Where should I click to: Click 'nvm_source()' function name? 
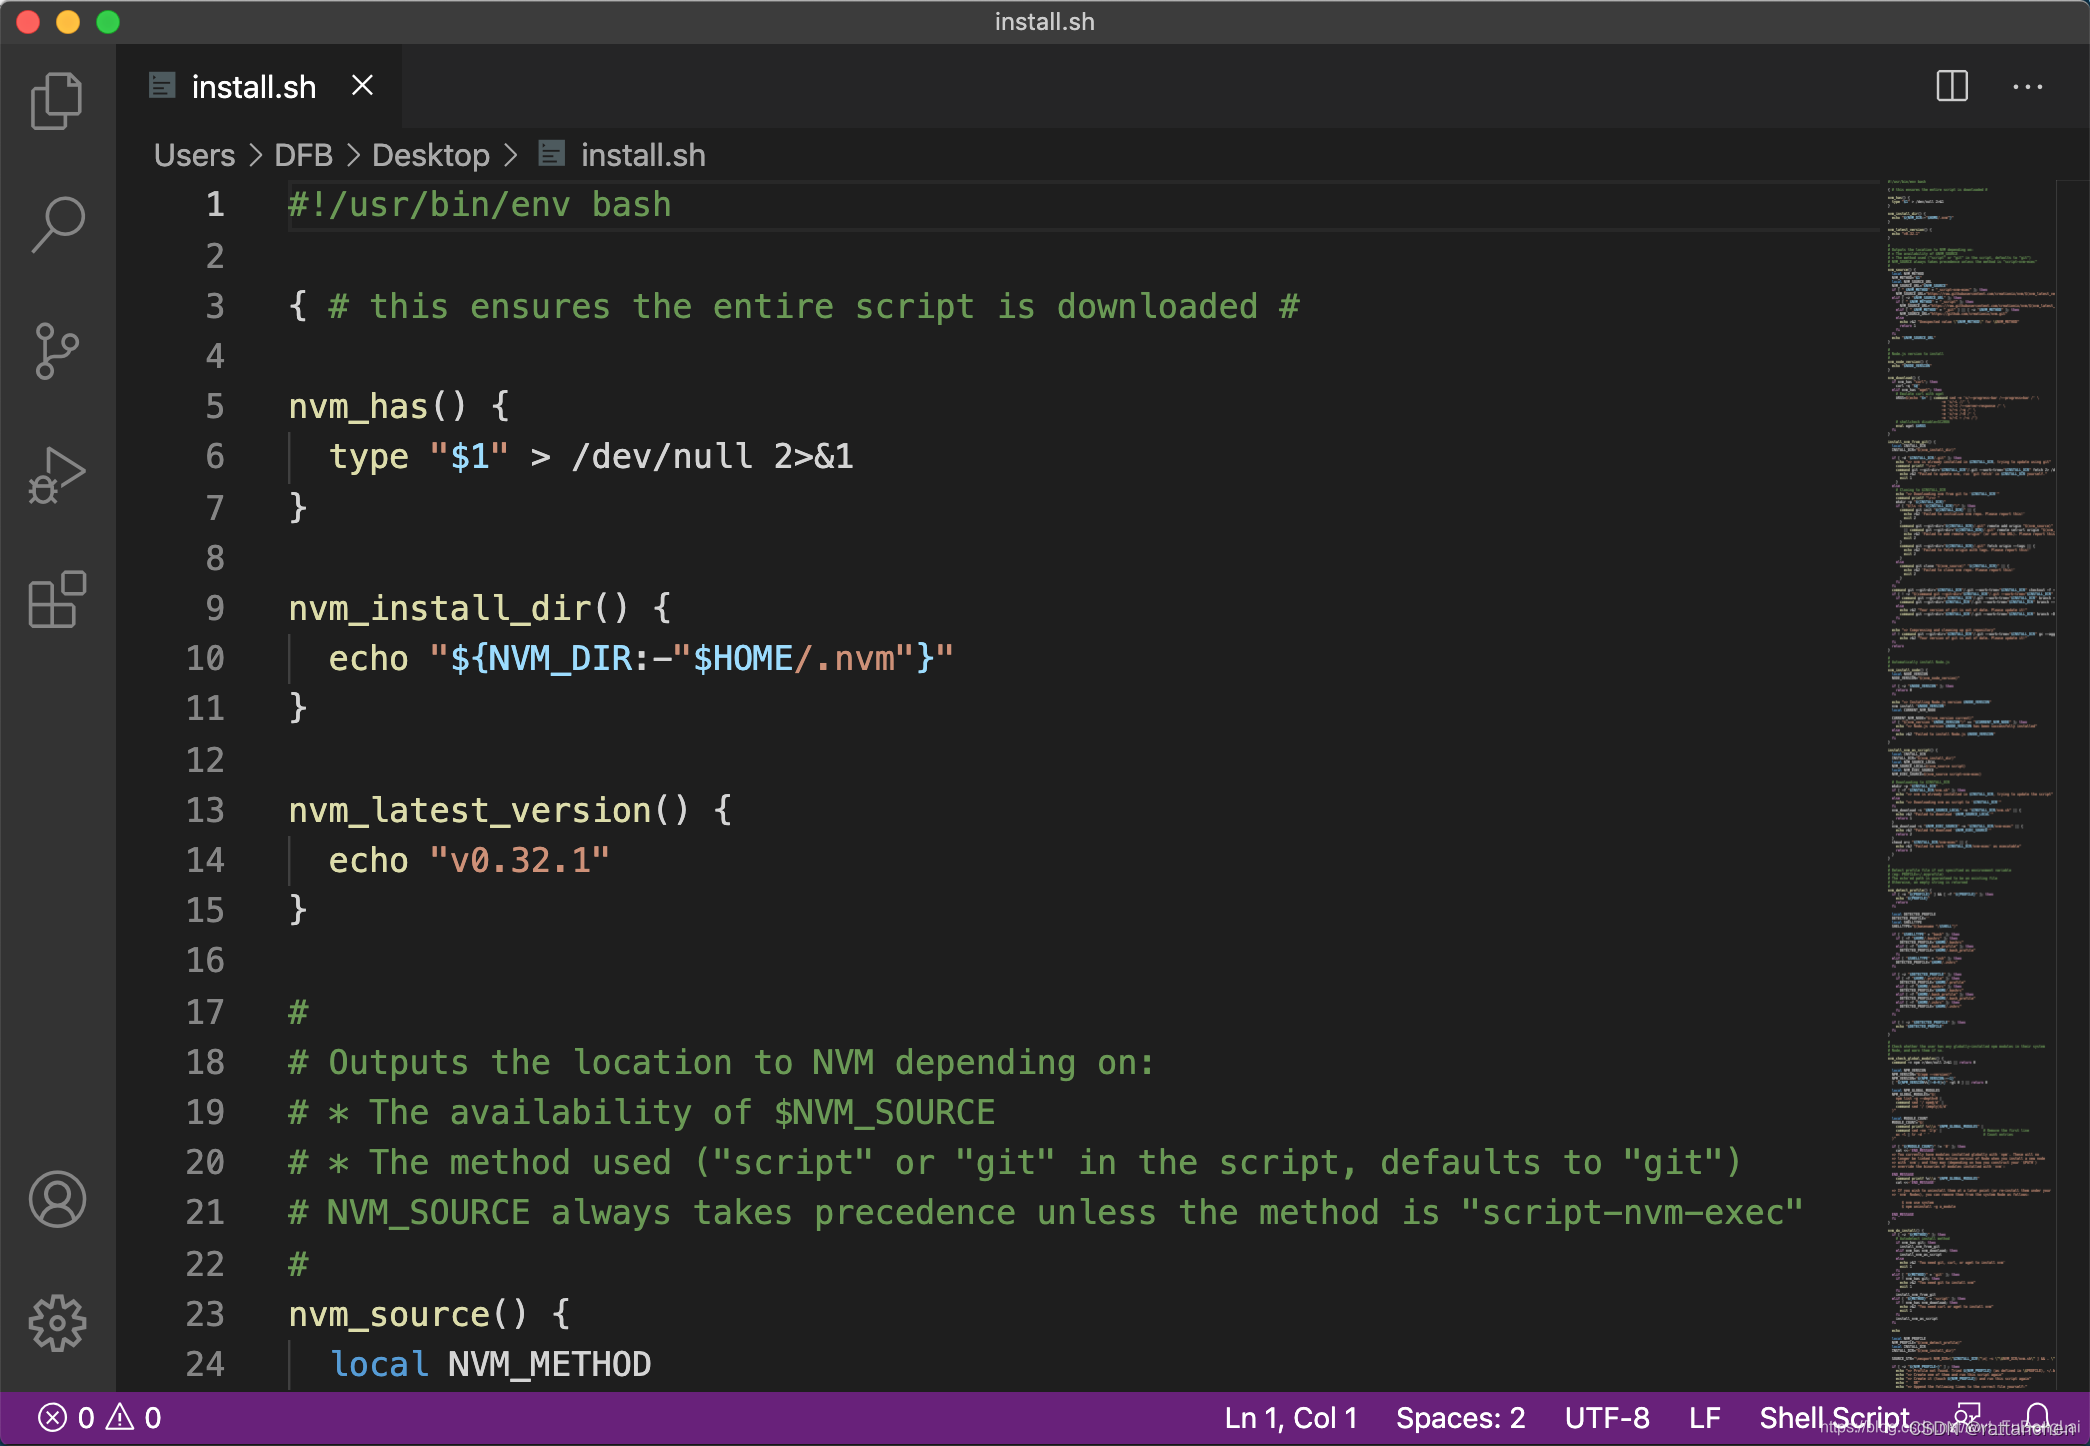pos(408,1314)
